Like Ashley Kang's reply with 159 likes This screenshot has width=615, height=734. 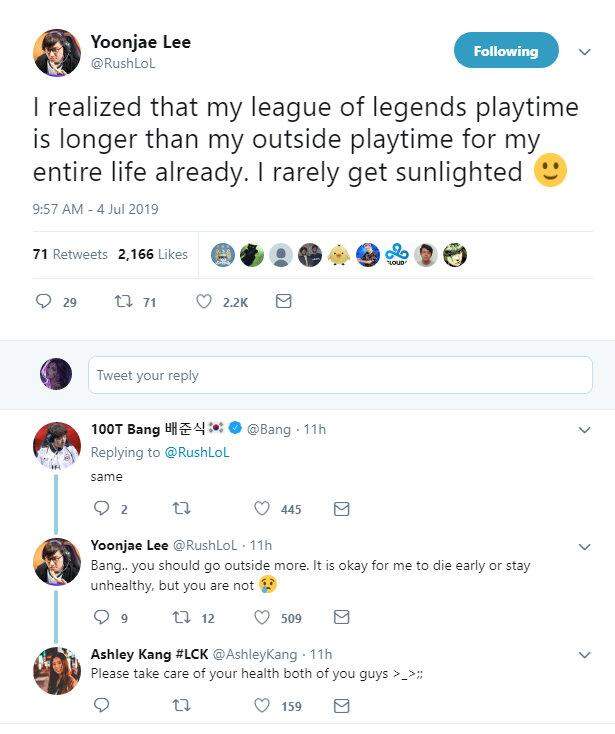click(262, 706)
